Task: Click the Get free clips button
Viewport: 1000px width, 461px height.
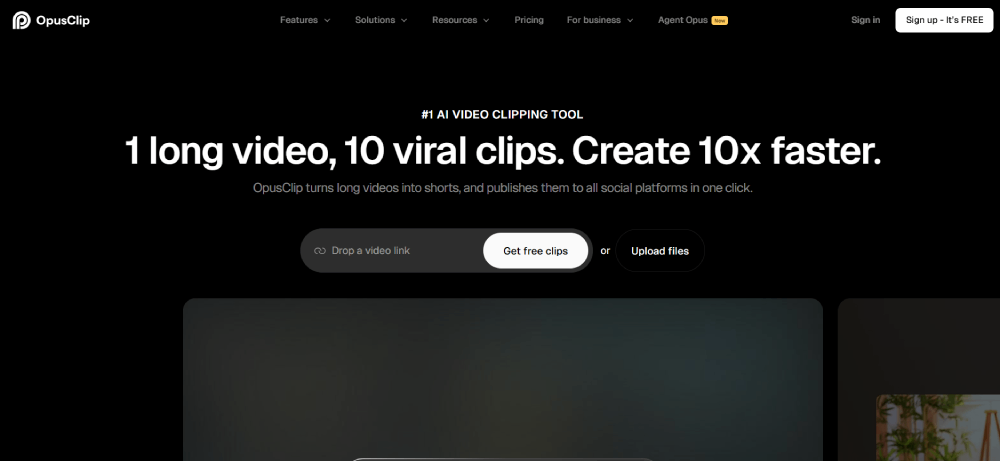Action: [535, 251]
